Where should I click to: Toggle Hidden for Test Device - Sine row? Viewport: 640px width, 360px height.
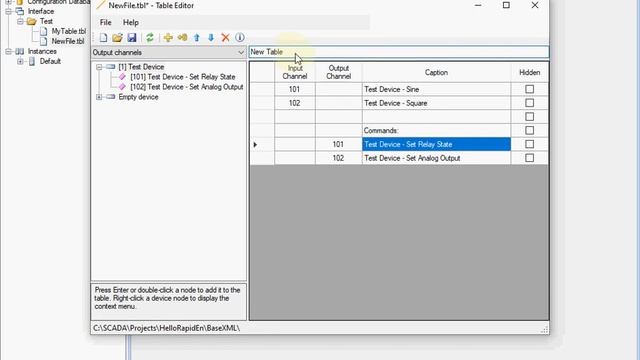tap(529, 89)
